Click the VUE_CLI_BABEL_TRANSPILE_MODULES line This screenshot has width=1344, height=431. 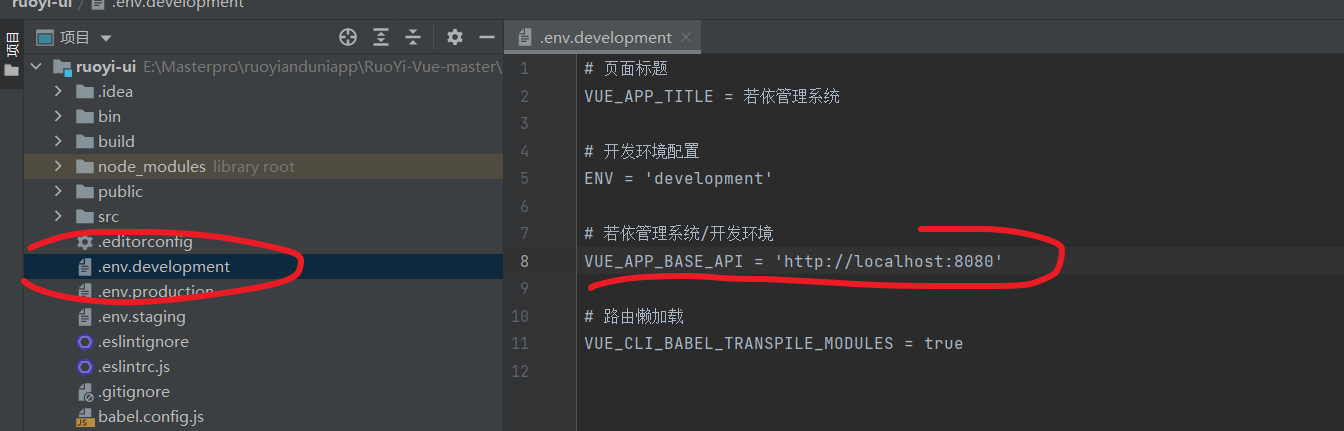pyautogui.click(x=774, y=343)
